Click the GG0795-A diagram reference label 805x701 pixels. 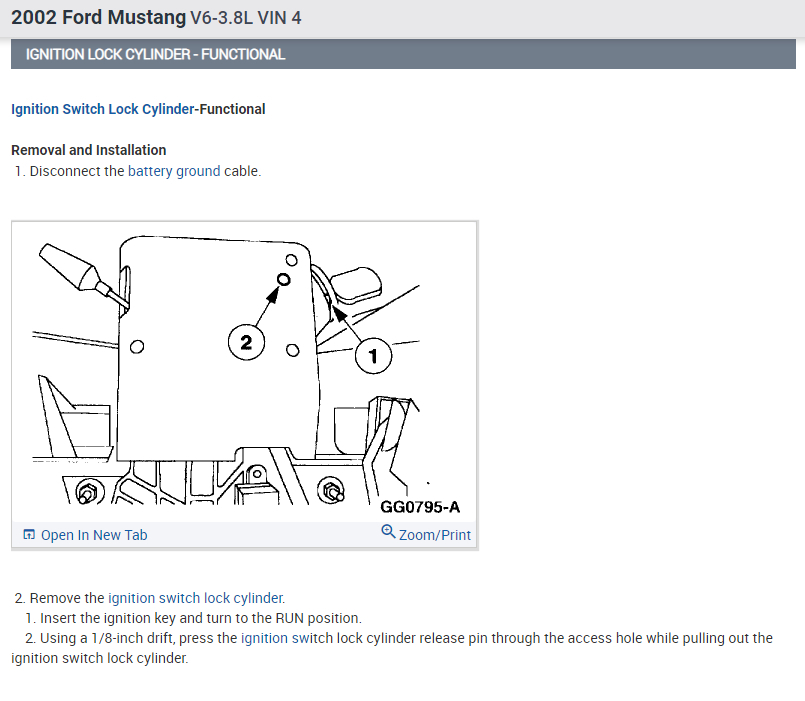420,507
